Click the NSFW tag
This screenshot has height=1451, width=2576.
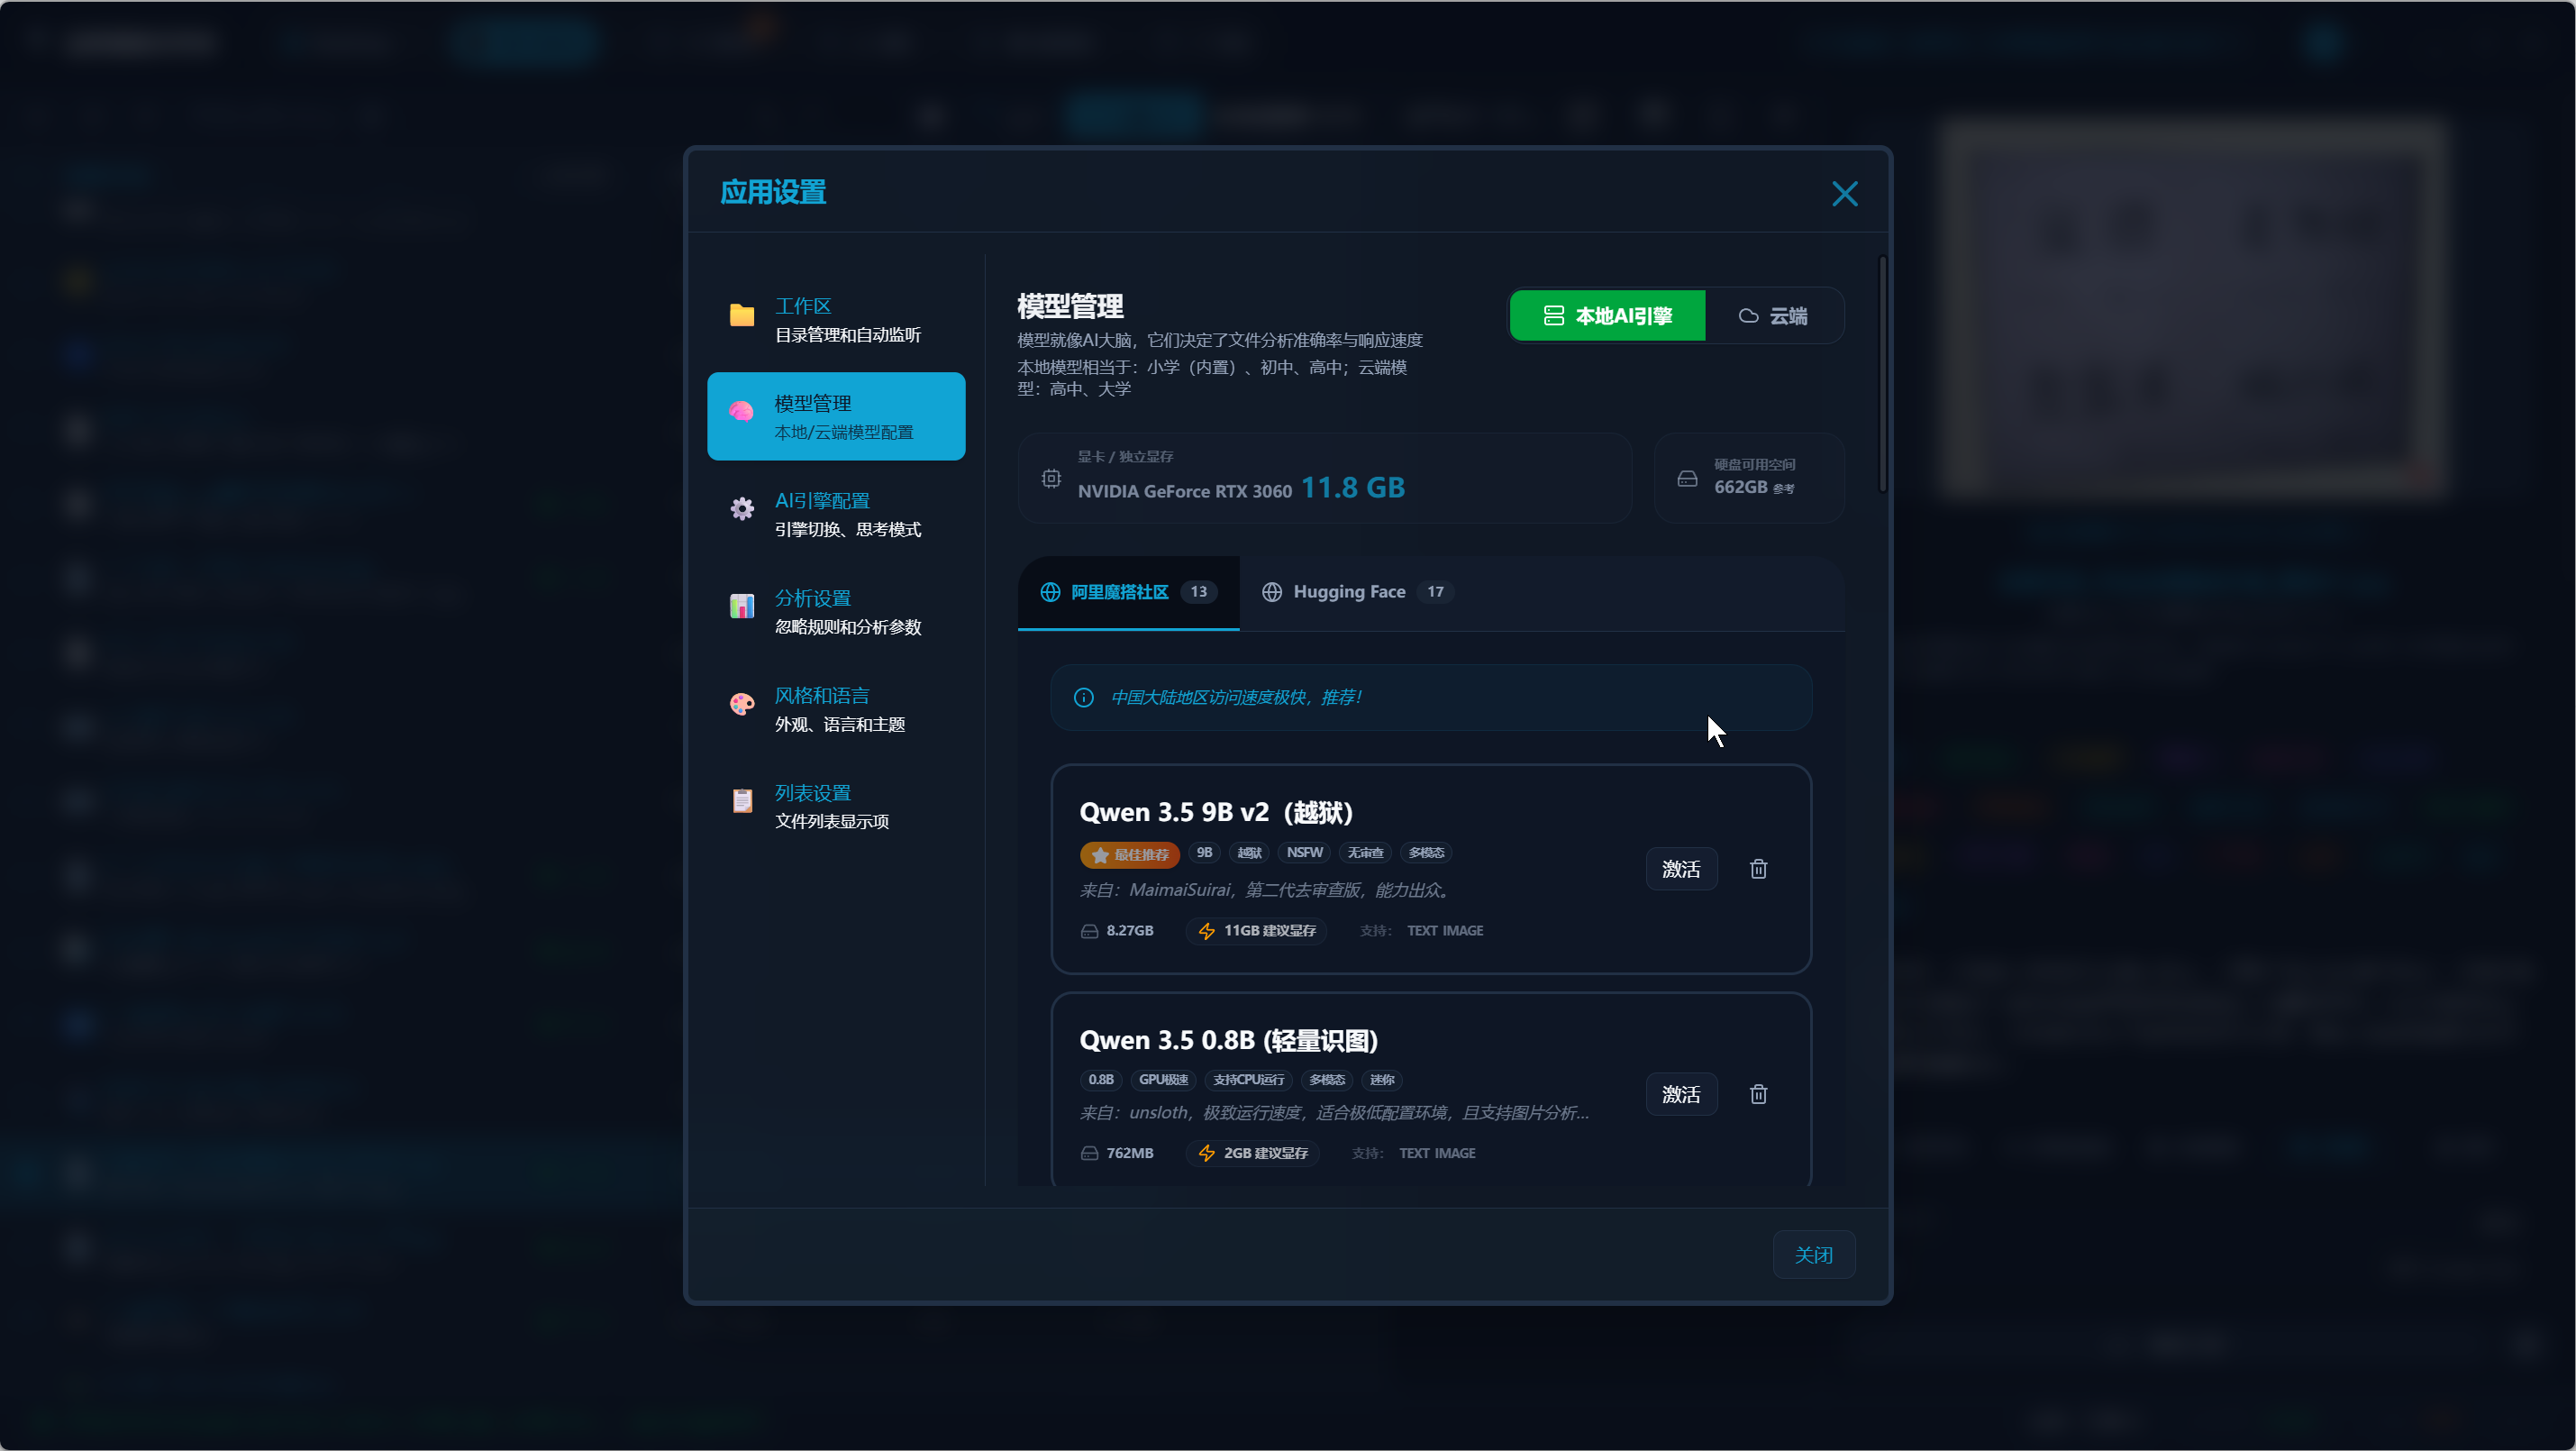pyautogui.click(x=1304, y=853)
